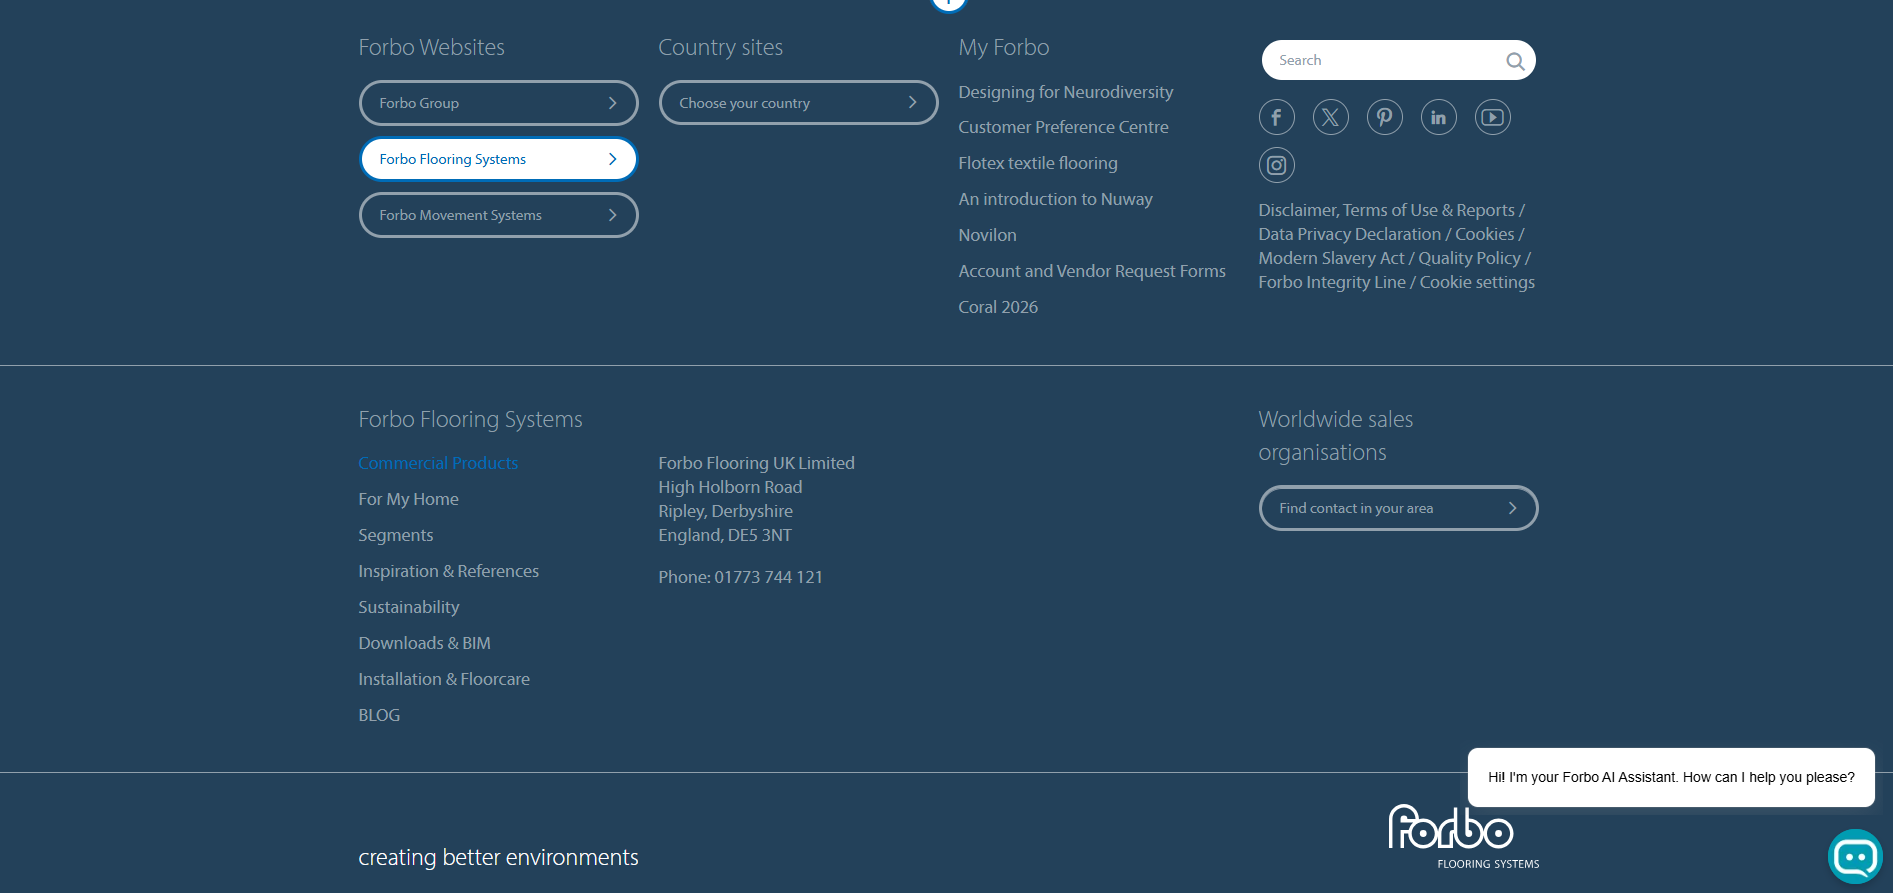Open Forbo Group website button
Image resolution: width=1893 pixels, height=893 pixels.
point(498,103)
